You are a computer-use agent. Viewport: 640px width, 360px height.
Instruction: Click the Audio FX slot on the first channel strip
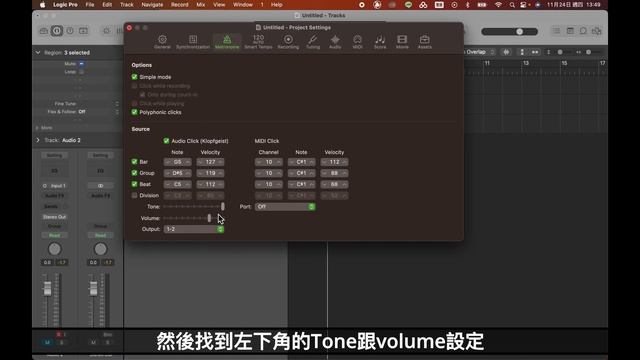tap(54, 196)
